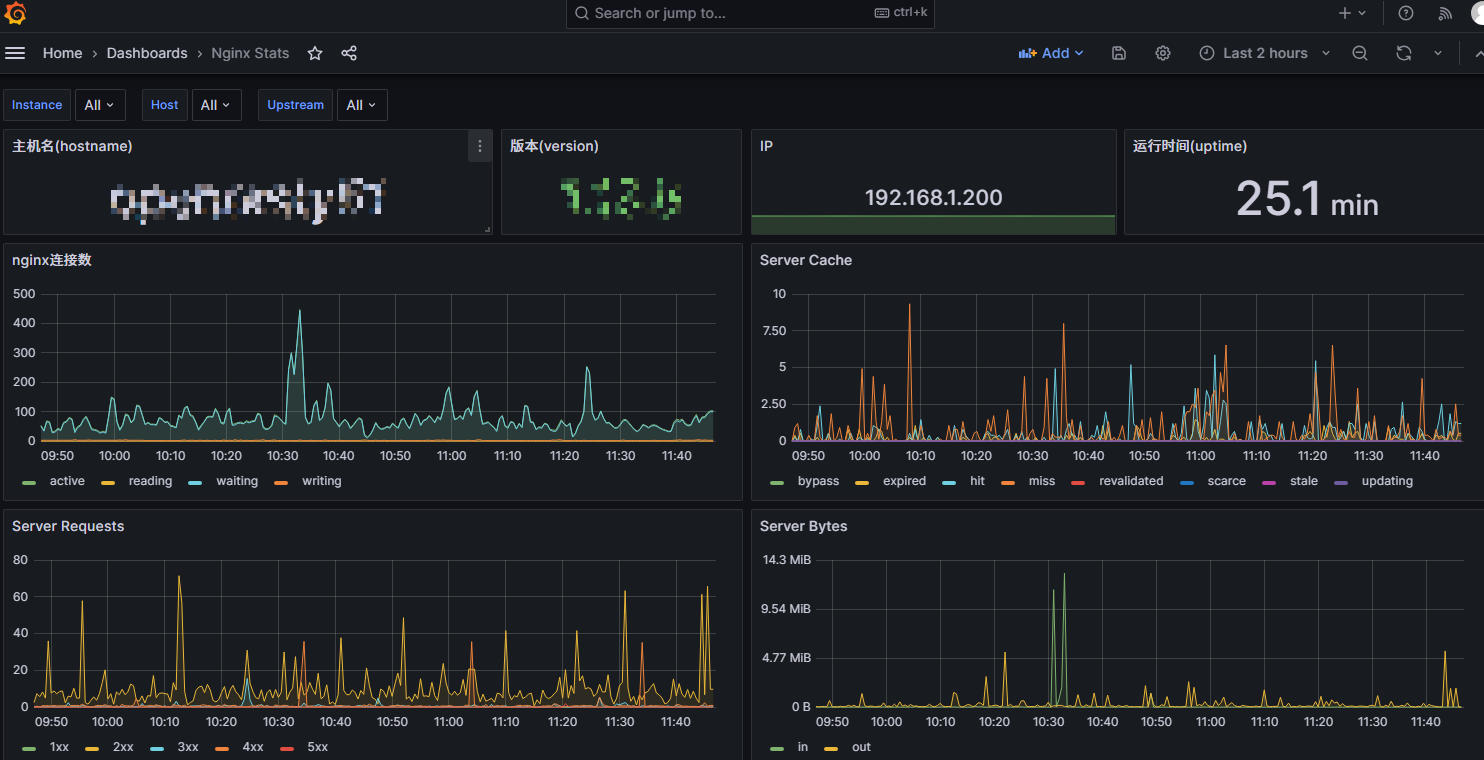The width and height of the screenshot is (1484, 760).
Task: Click the nginx连接数 panel title
Action: [52, 260]
